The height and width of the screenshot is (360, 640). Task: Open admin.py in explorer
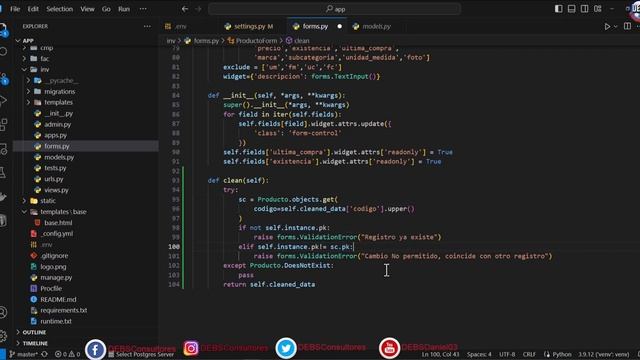58,124
